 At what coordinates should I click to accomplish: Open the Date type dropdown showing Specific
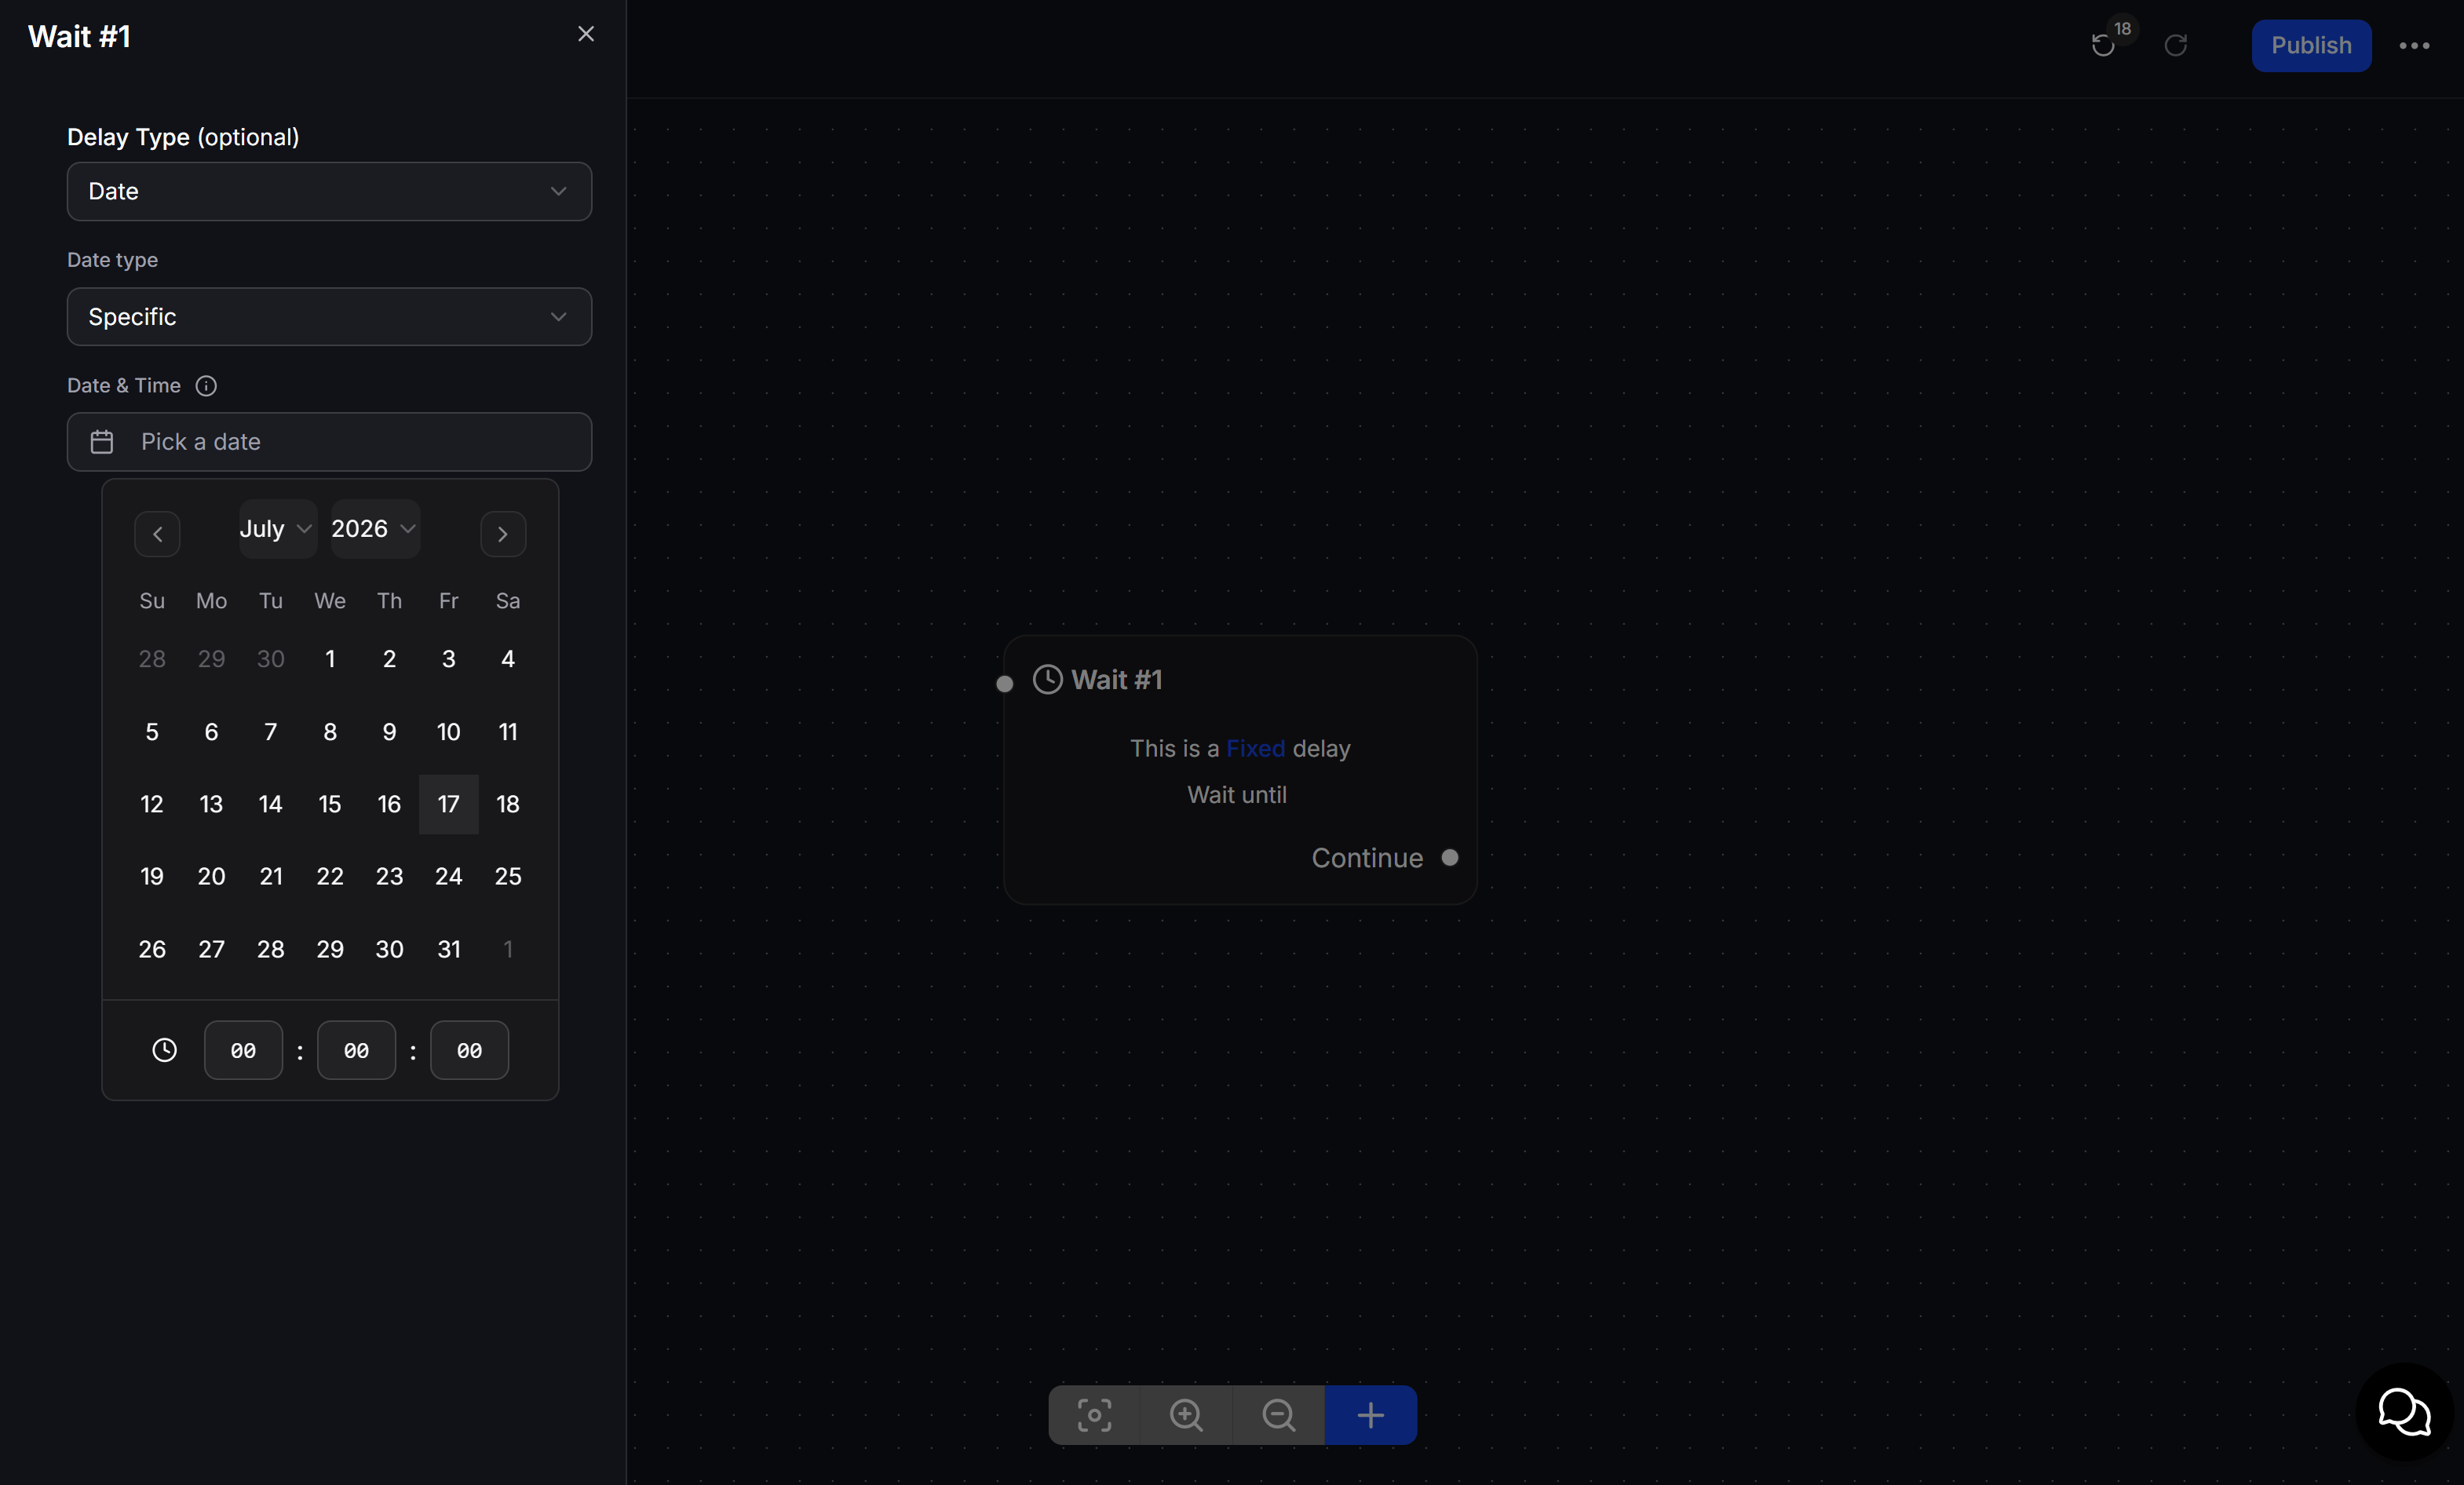(329, 317)
